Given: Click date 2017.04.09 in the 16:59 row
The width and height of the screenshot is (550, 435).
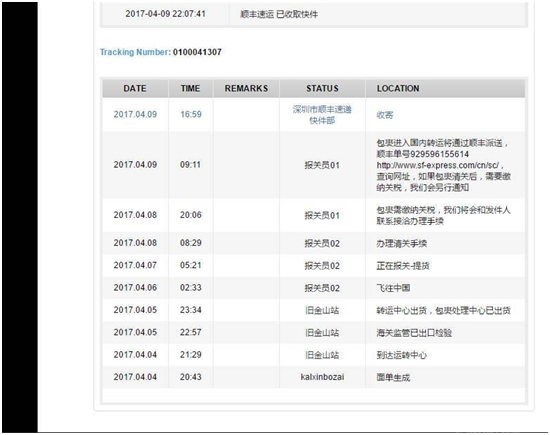Looking at the screenshot, I should (x=135, y=114).
